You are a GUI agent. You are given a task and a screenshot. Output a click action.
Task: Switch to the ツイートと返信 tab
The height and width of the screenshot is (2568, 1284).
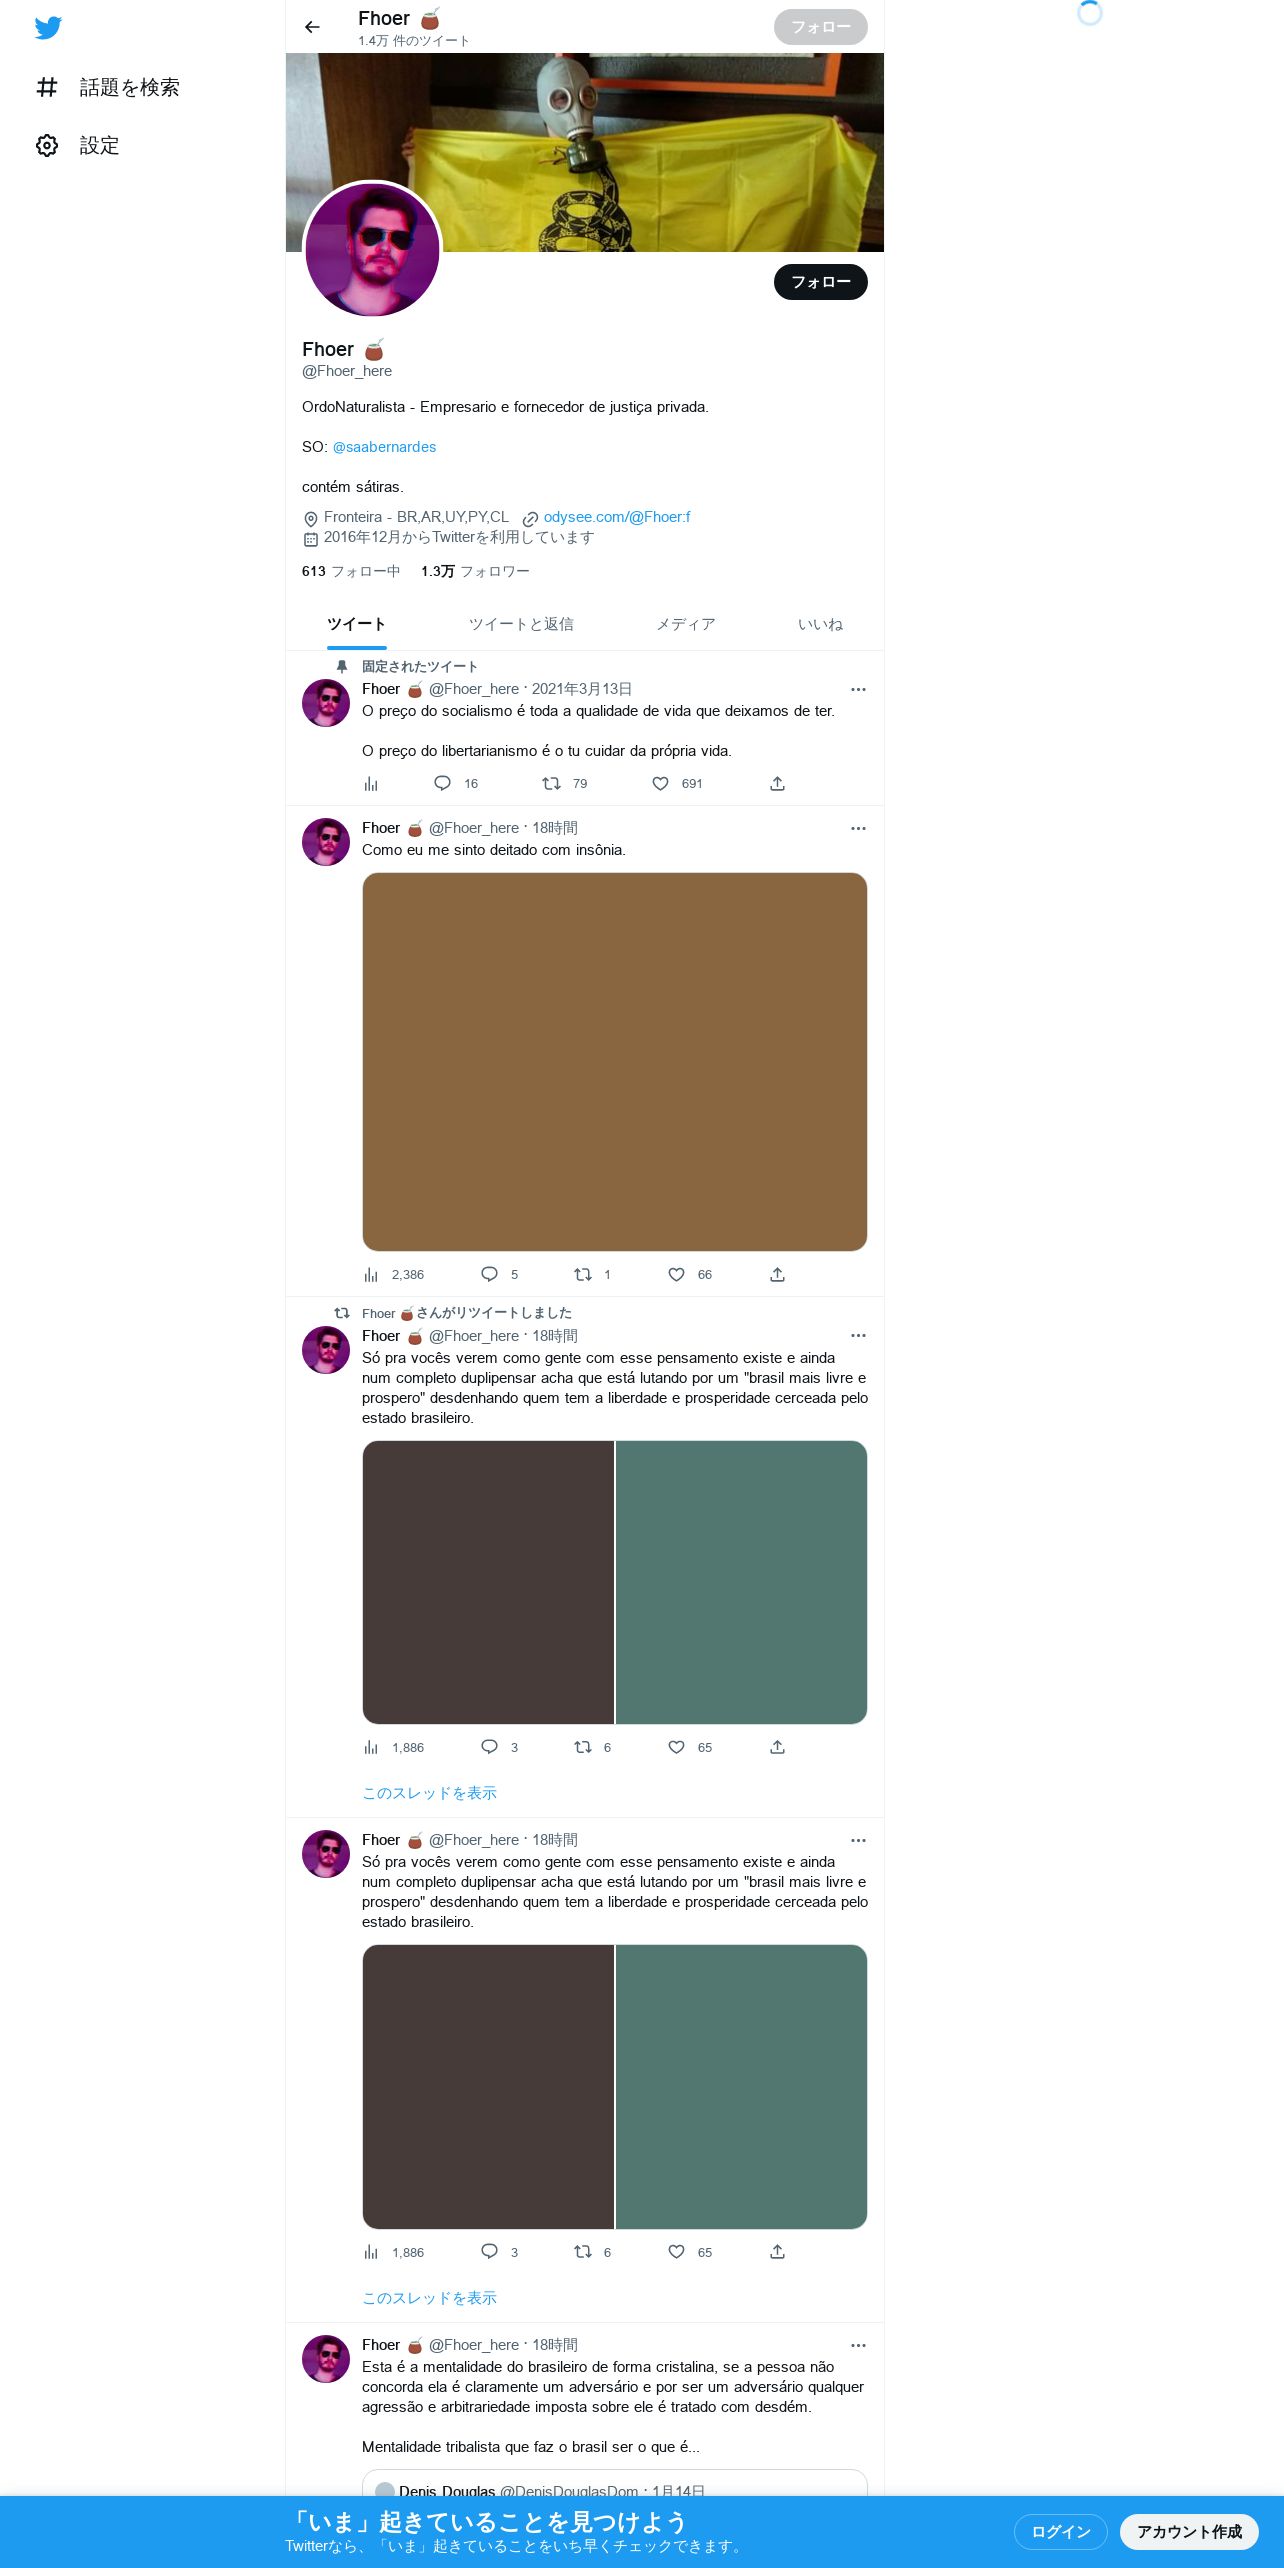pyautogui.click(x=521, y=624)
